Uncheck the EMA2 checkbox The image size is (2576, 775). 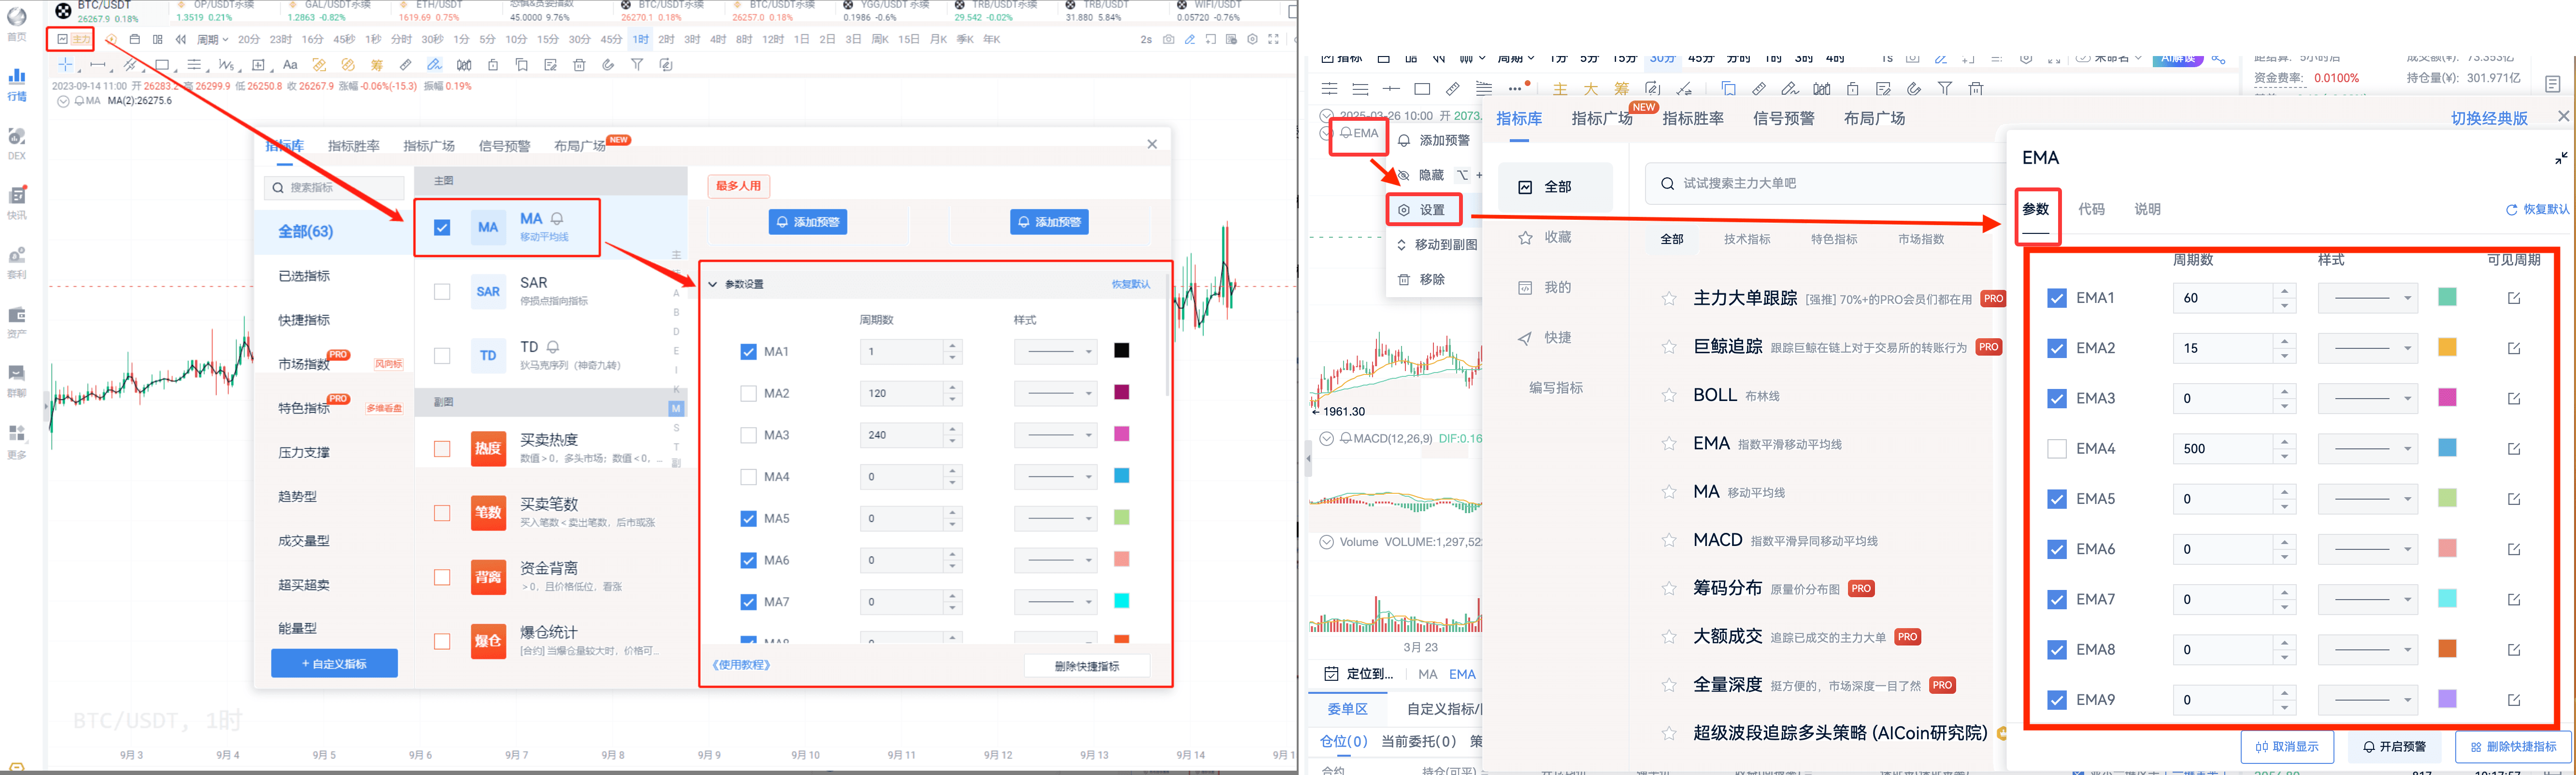2057,348
